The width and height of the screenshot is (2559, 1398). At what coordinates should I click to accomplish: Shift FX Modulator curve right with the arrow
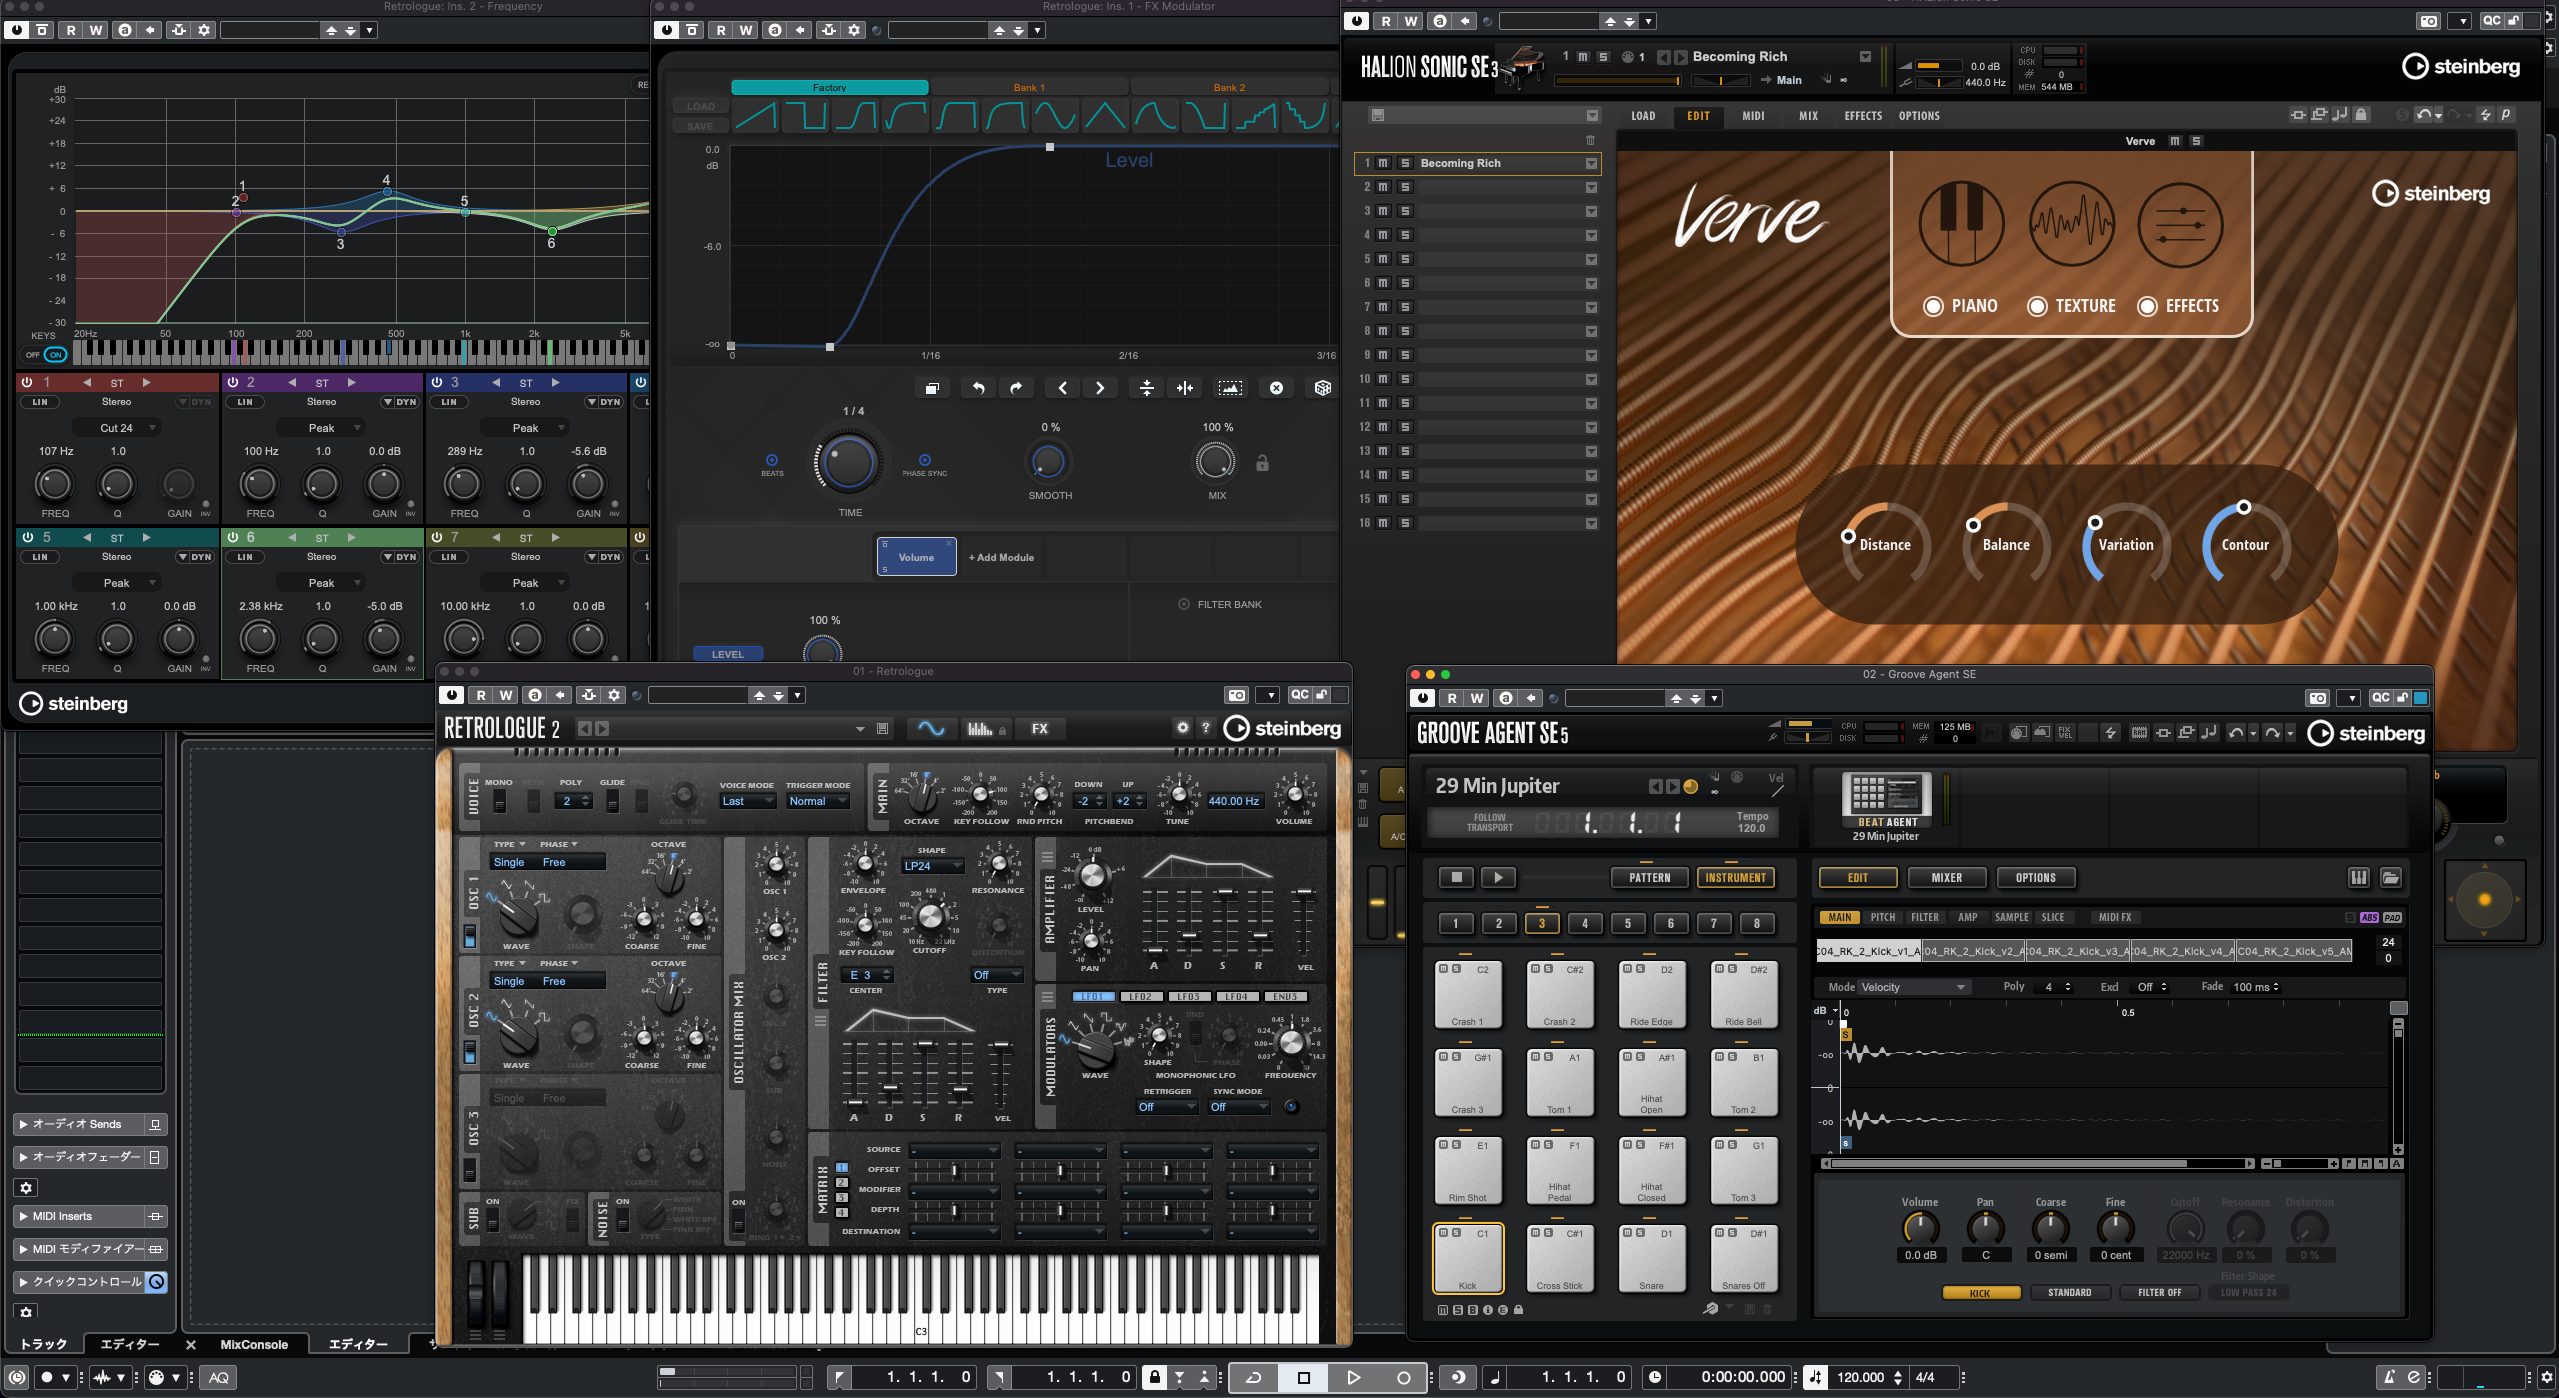[x=1100, y=388]
